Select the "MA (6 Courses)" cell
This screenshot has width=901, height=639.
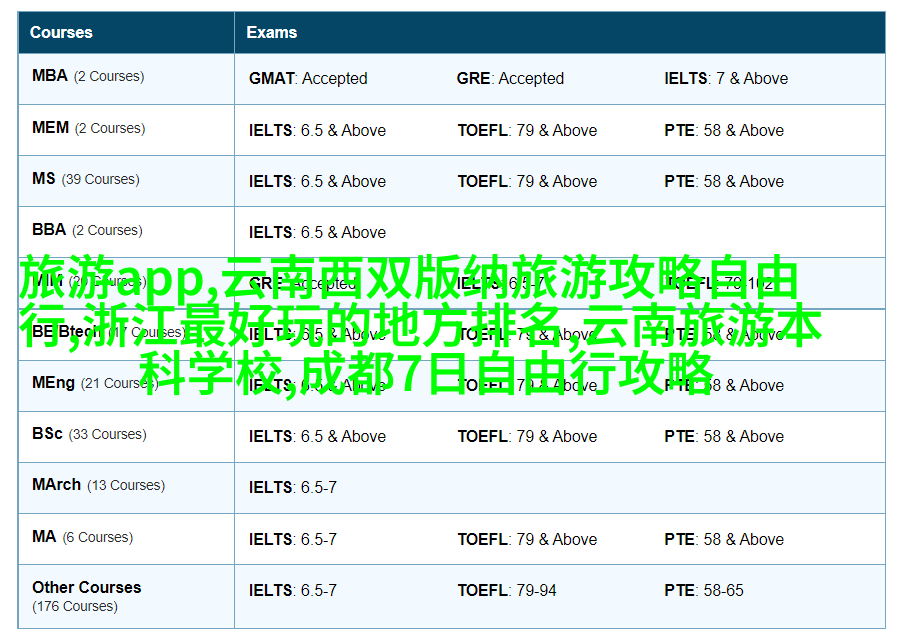(x=126, y=539)
